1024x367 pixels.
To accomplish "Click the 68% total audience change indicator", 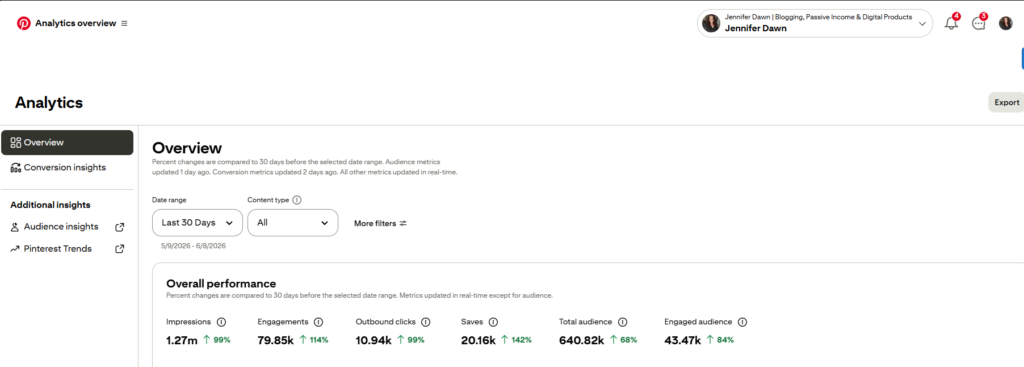I will coord(624,340).
